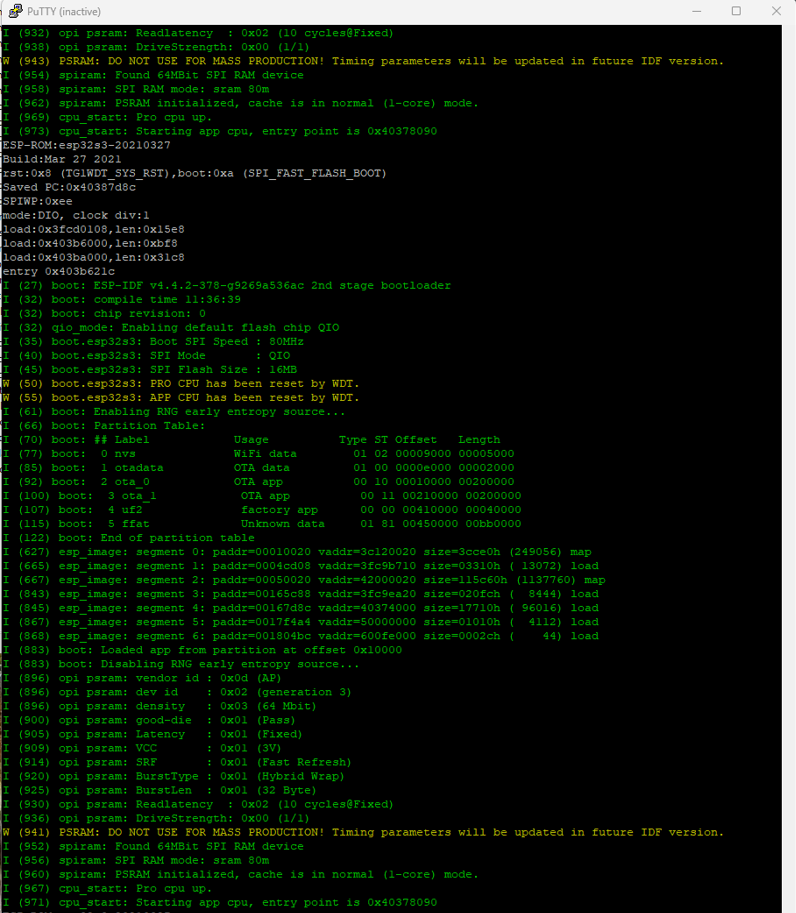This screenshot has width=796, height=913.
Task: Select 'load:0x403ba000,len:0x31c8'
Action: click(x=94, y=257)
